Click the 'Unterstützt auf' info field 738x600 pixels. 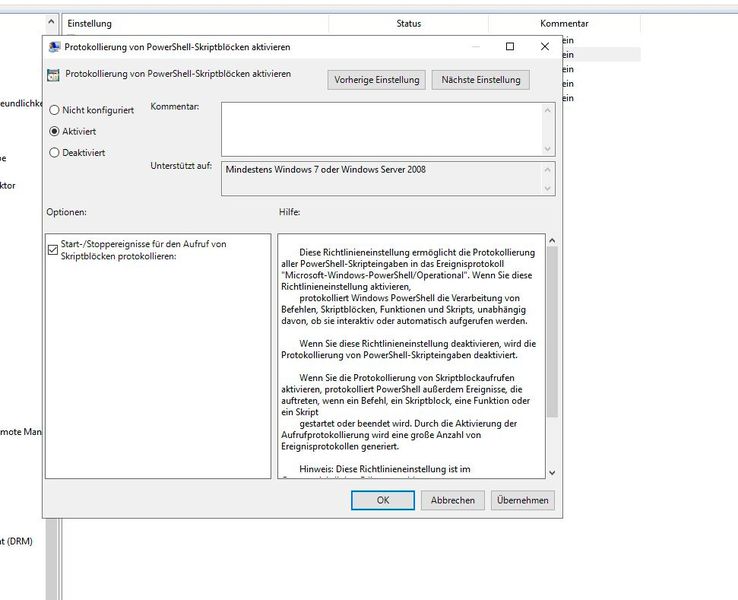[x=382, y=178]
